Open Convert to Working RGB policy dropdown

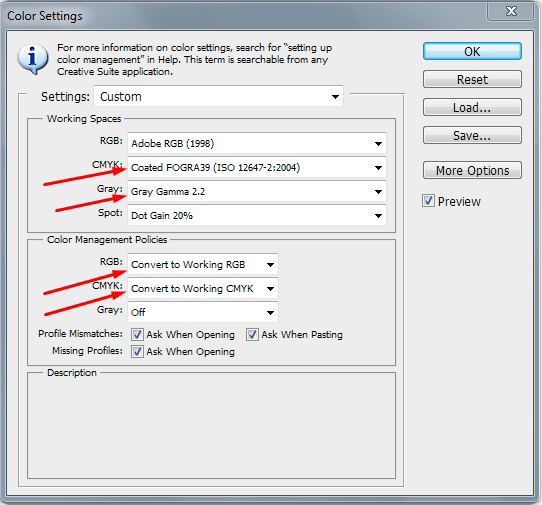coord(203,265)
